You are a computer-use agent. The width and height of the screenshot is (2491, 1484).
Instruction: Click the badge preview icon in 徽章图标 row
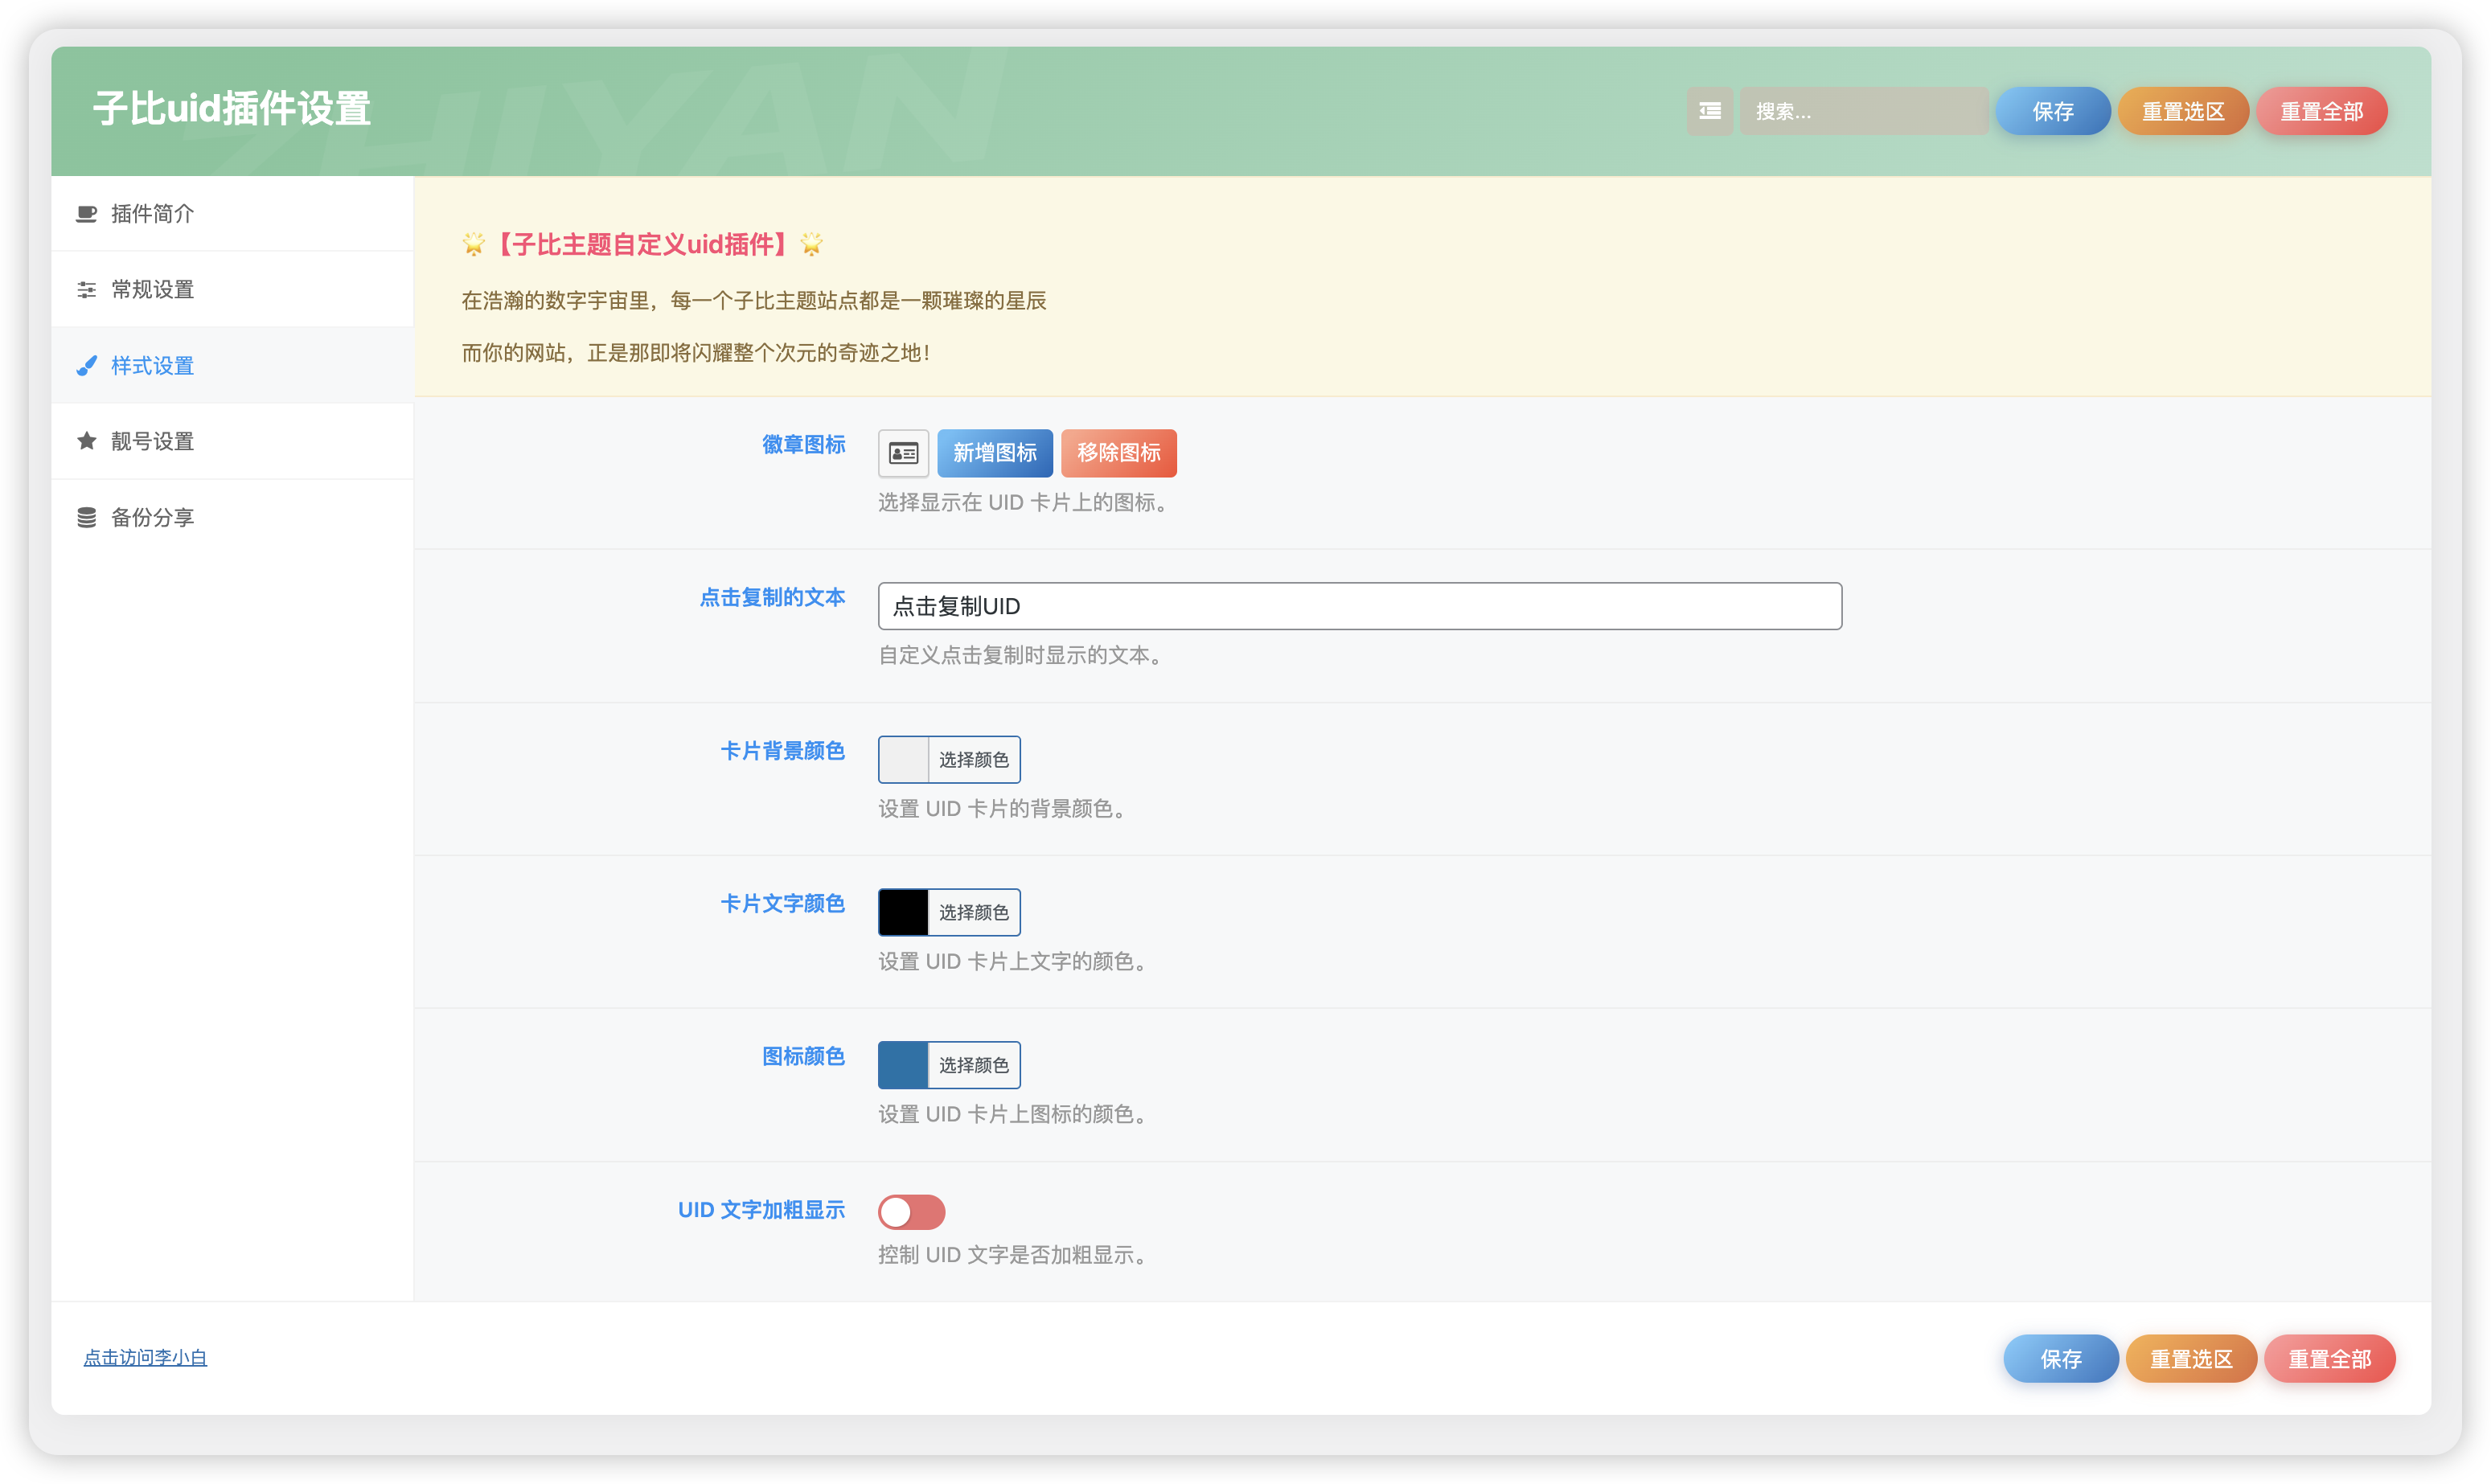coord(903,453)
